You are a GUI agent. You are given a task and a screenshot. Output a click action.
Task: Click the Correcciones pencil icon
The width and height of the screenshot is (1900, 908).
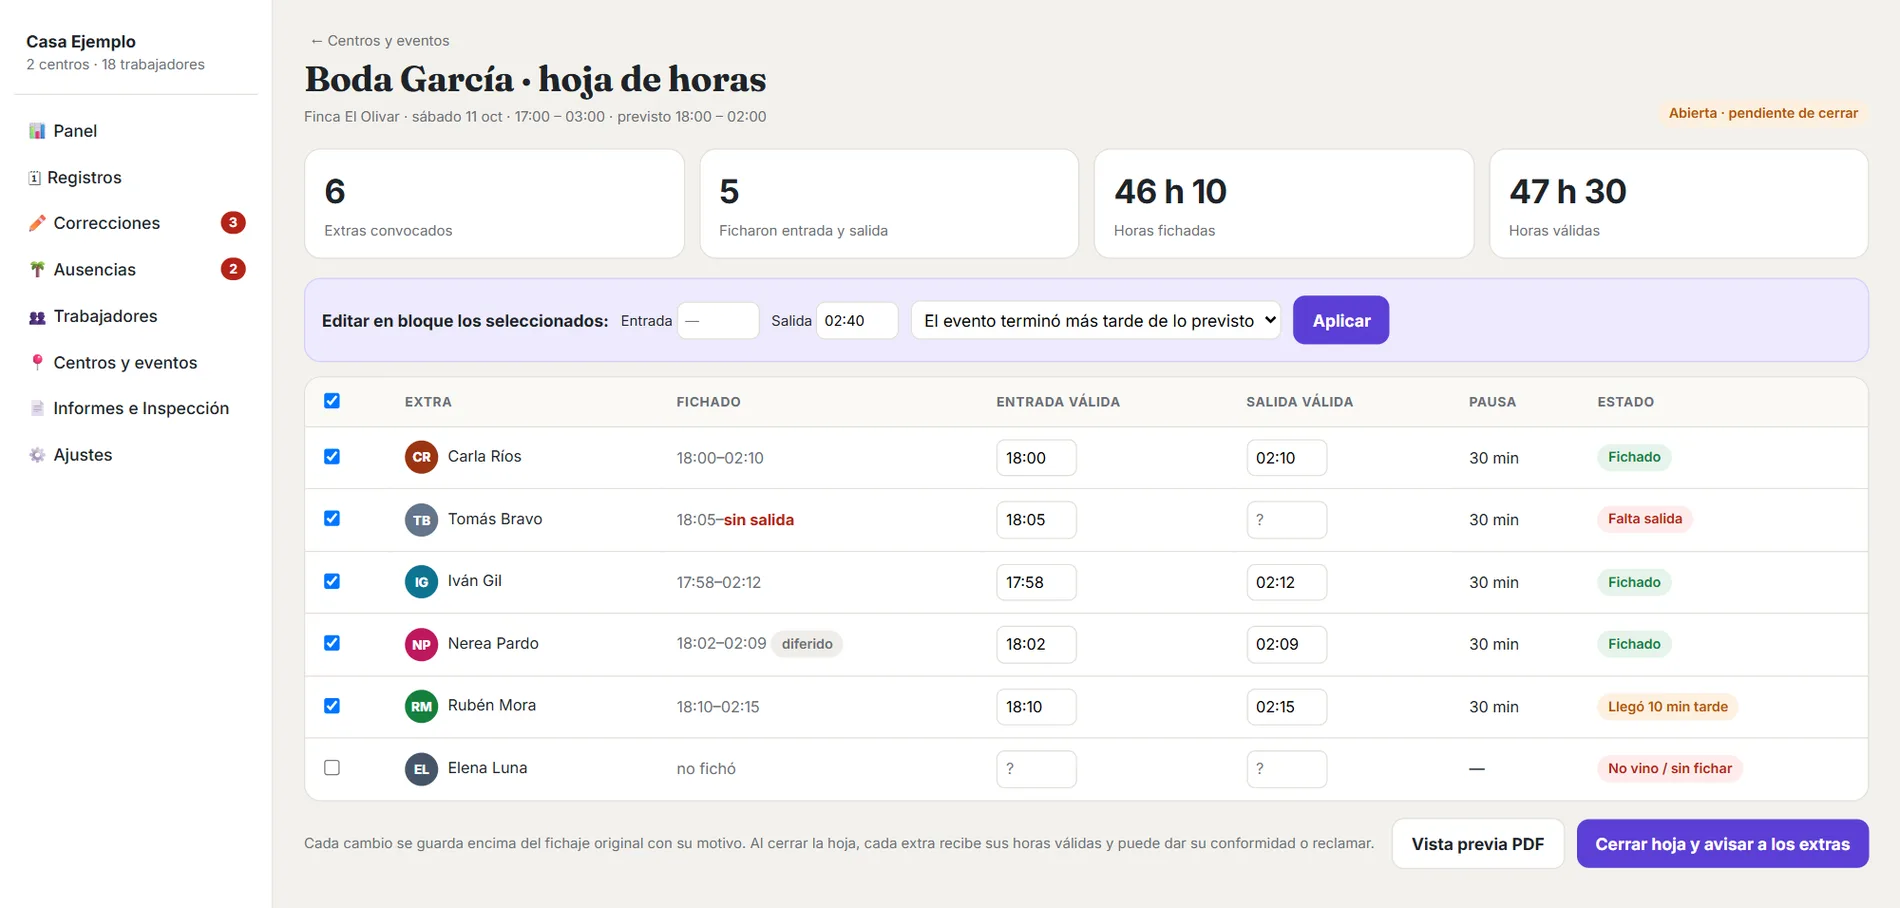pyautogui.click(x=37, y=223)
